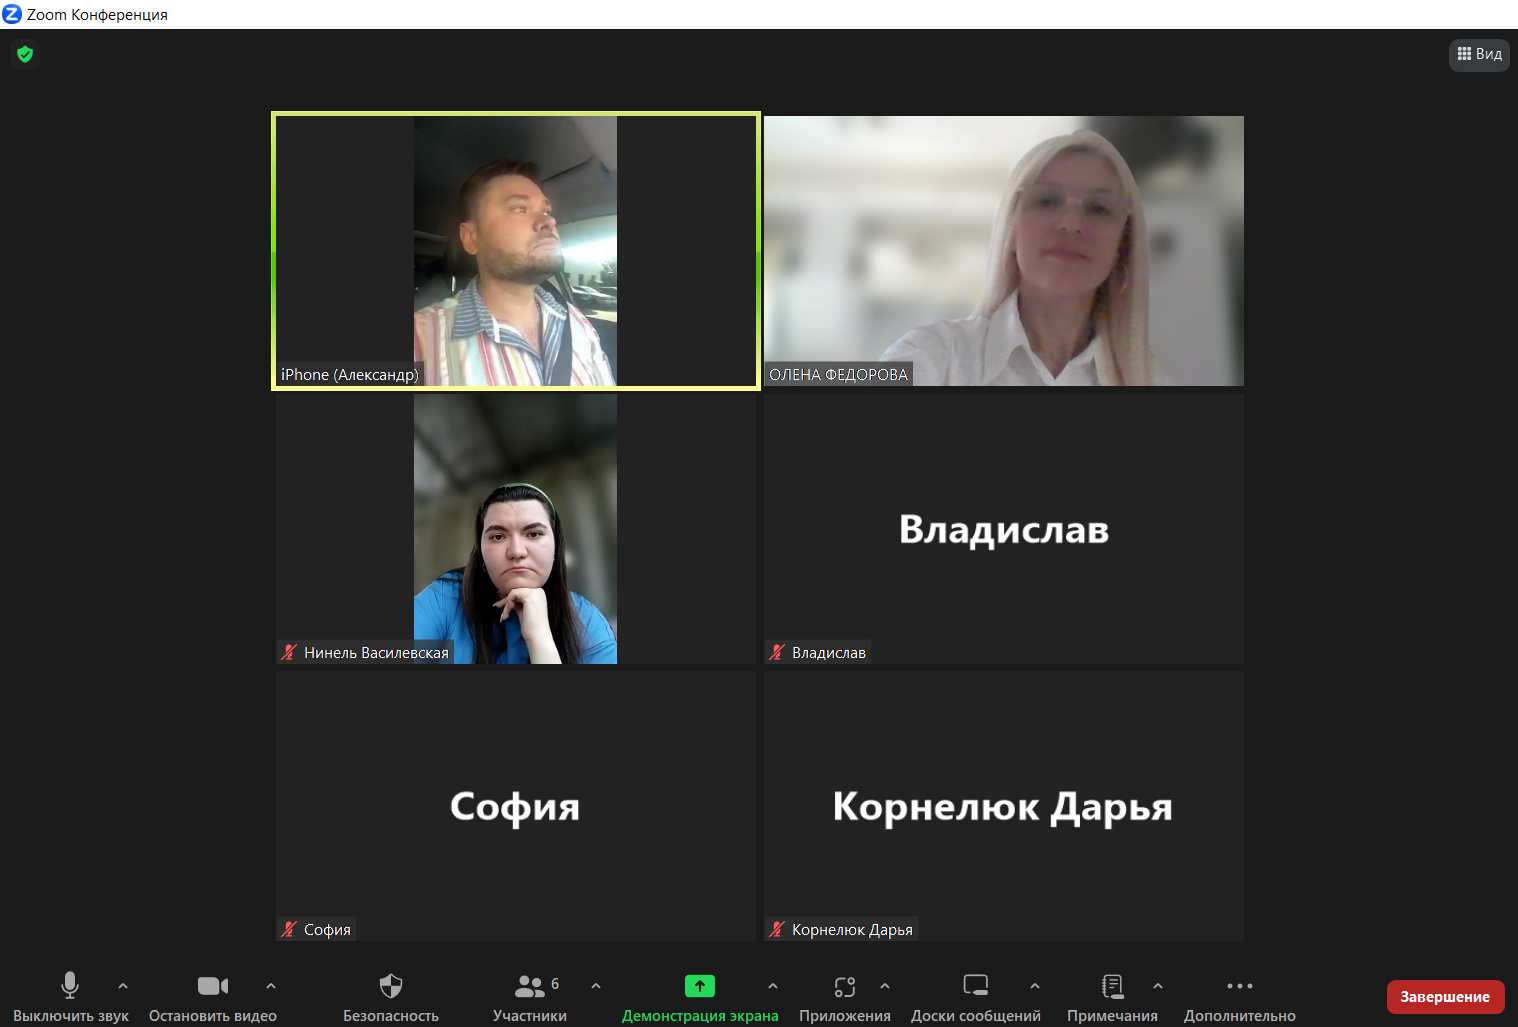
Task: Click the participant count number 6
Action: [555, 983]
